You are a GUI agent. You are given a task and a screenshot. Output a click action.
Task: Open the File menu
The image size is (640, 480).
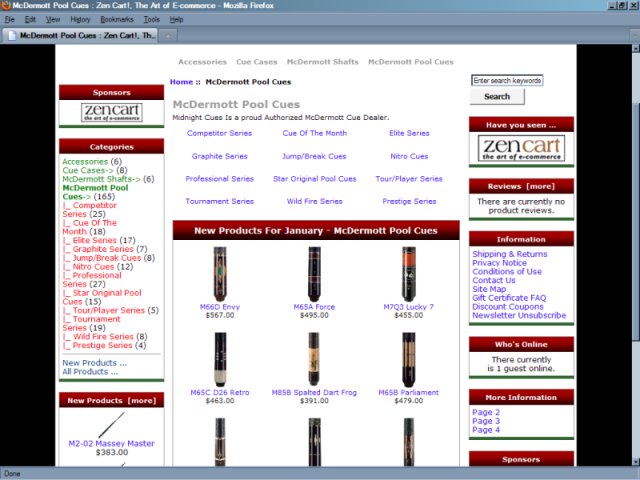[9, 19]
